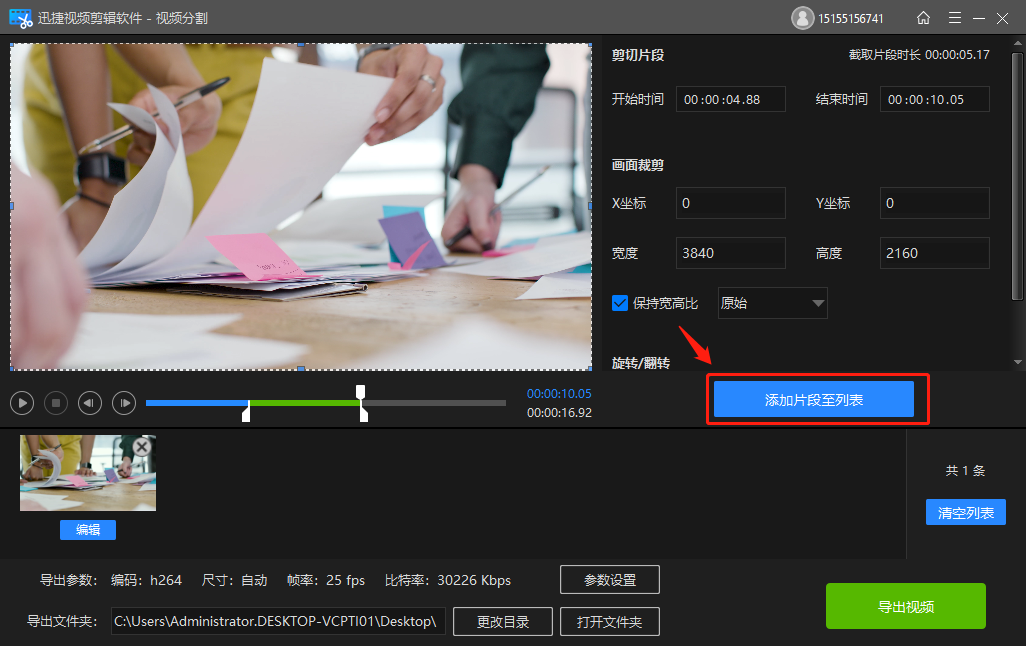This screenshot has height=646, width=1026.
Task: Click the user account avatar
Action: click(802, 18)
